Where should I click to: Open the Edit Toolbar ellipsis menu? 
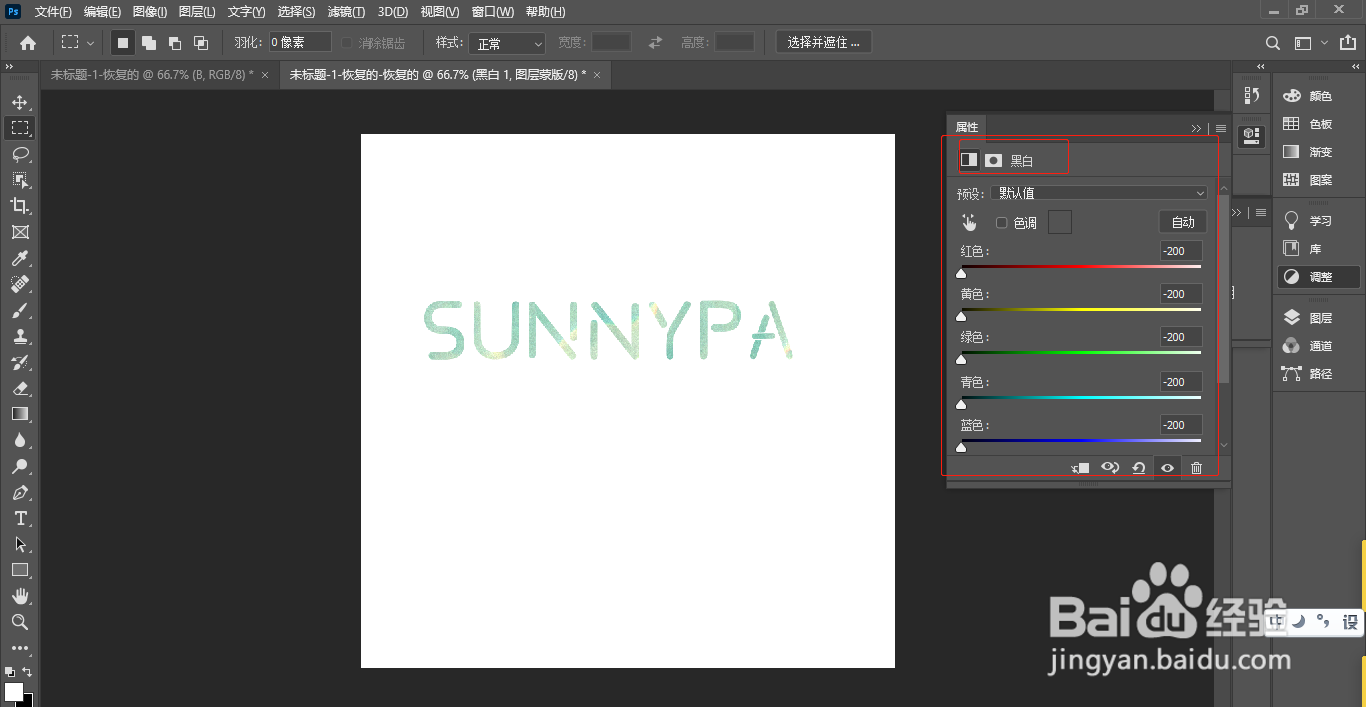coord(19,648)
